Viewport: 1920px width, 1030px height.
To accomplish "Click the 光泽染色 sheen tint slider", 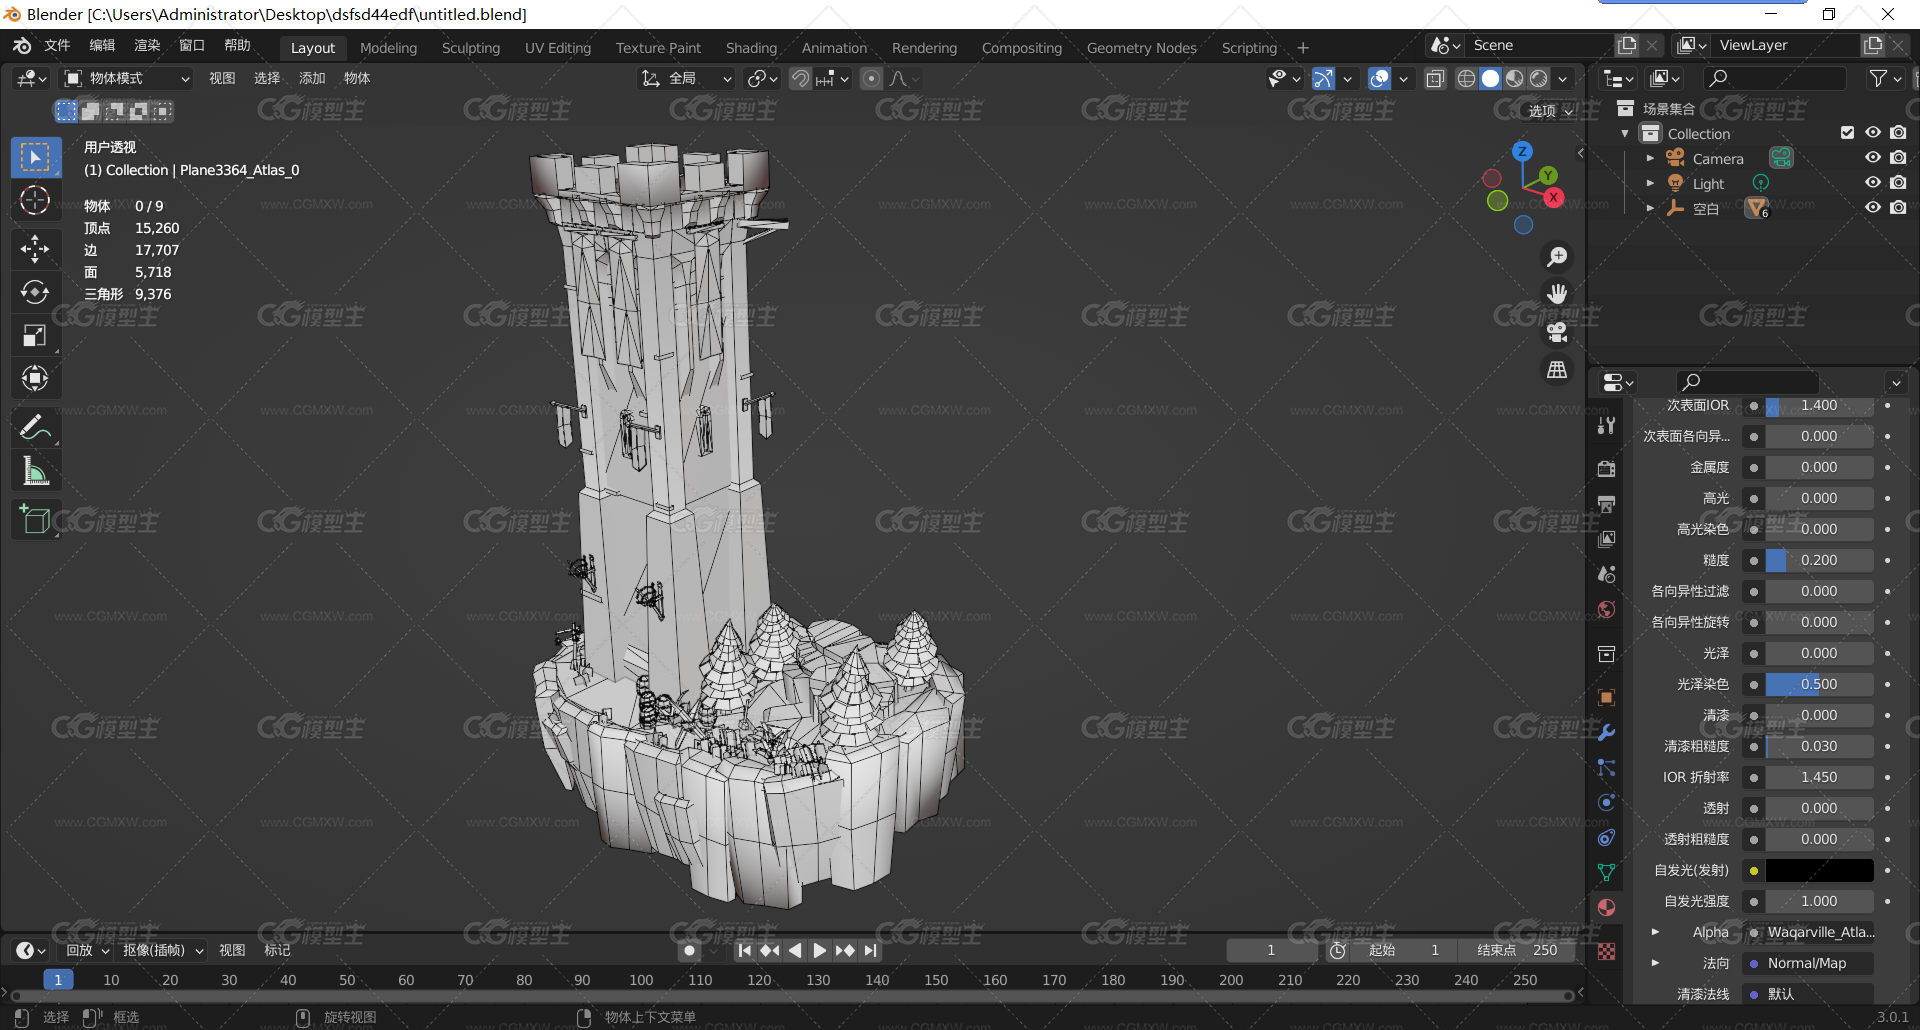I will (1819, 684).
